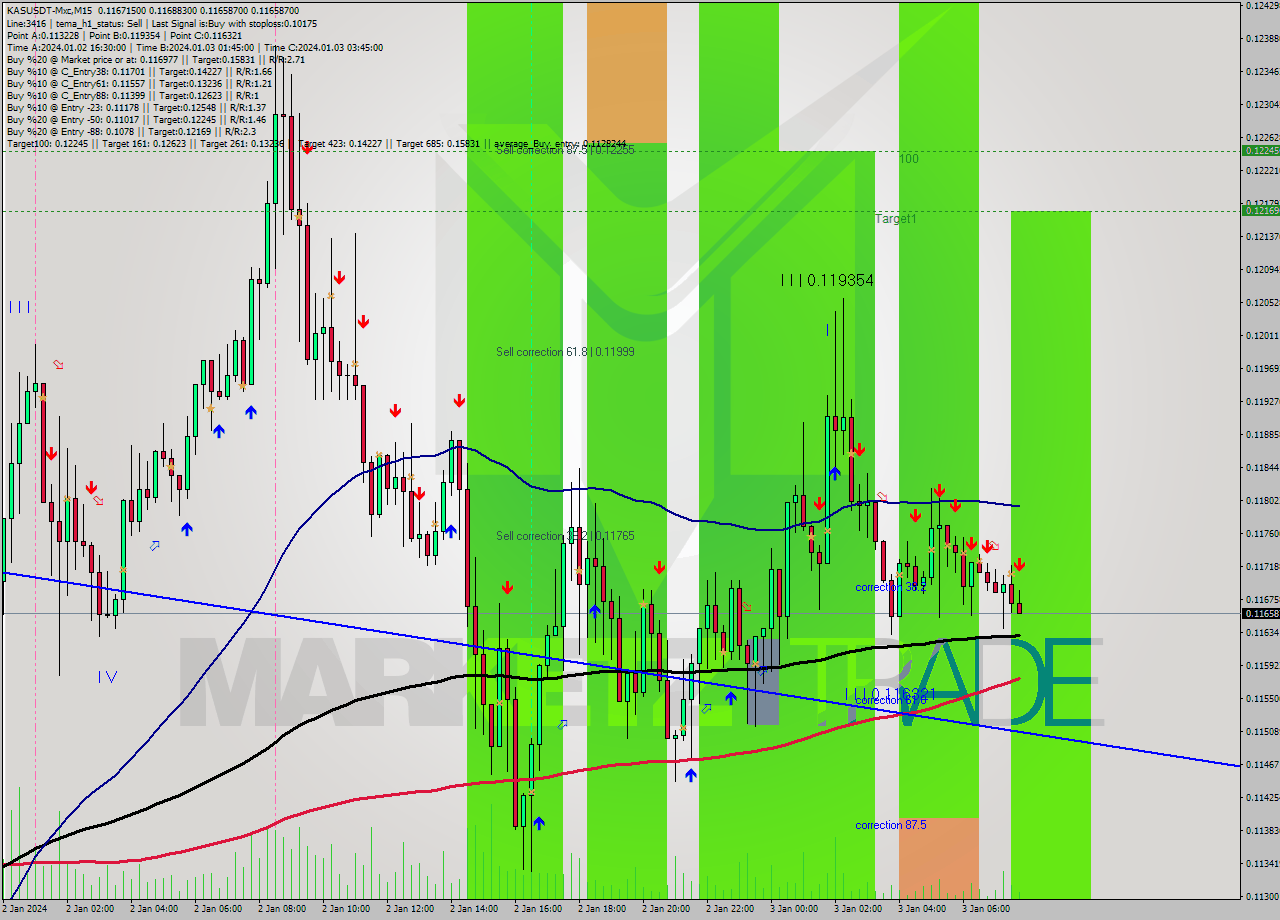Select the '2 Jan 20:00' time axis label

pyautogui.click(x=666, y=909)
